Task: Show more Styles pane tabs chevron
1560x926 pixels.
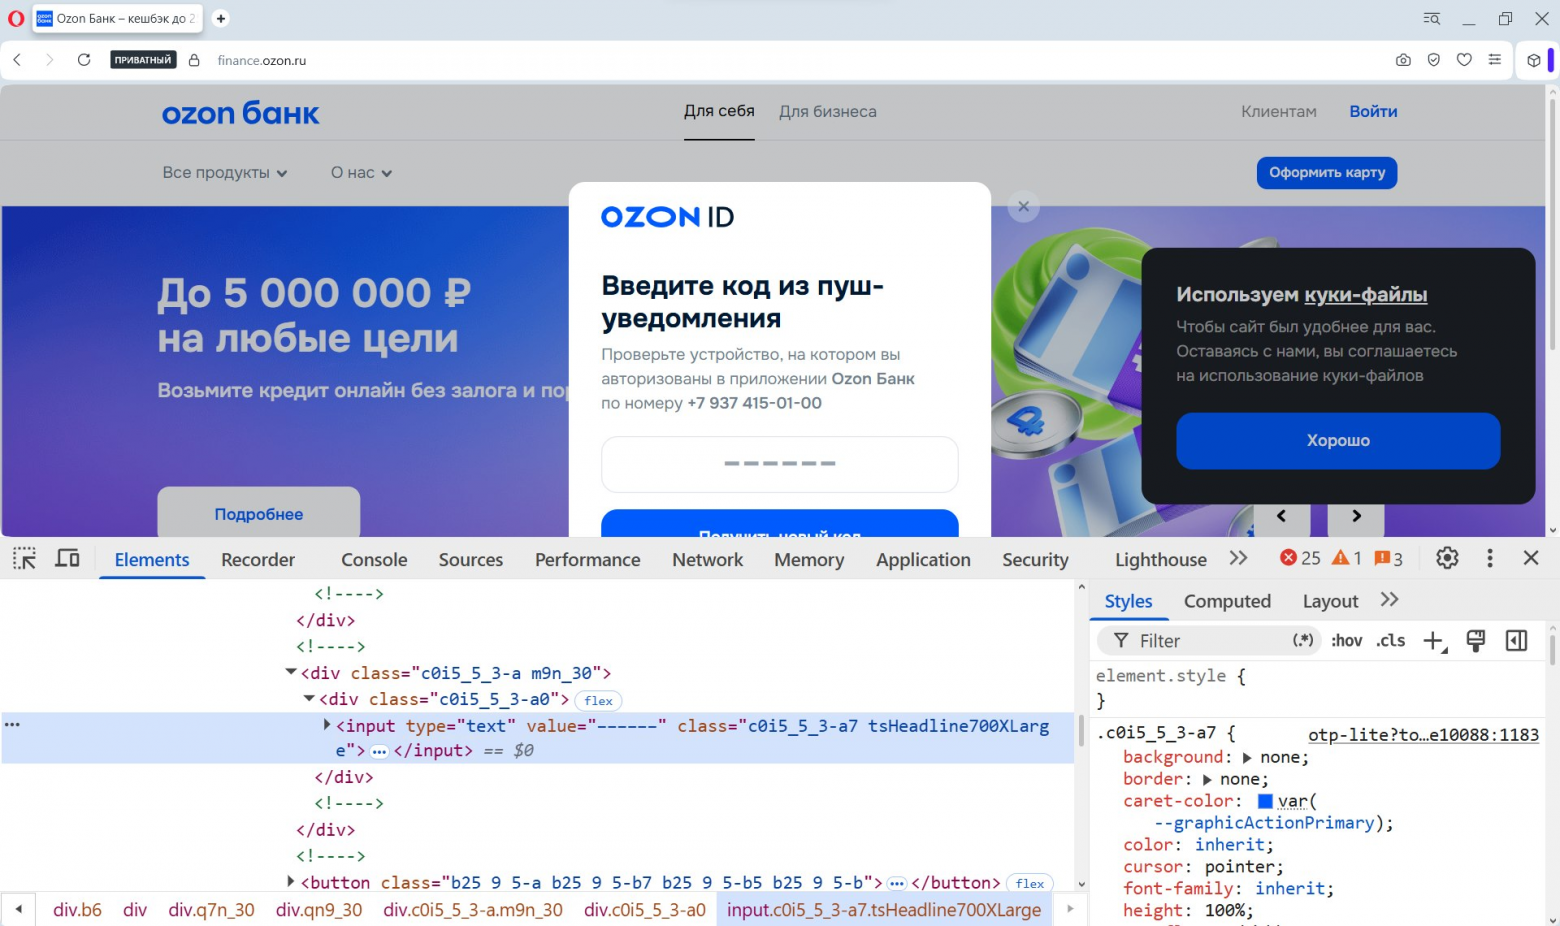Action: [x=1389, y=600]
